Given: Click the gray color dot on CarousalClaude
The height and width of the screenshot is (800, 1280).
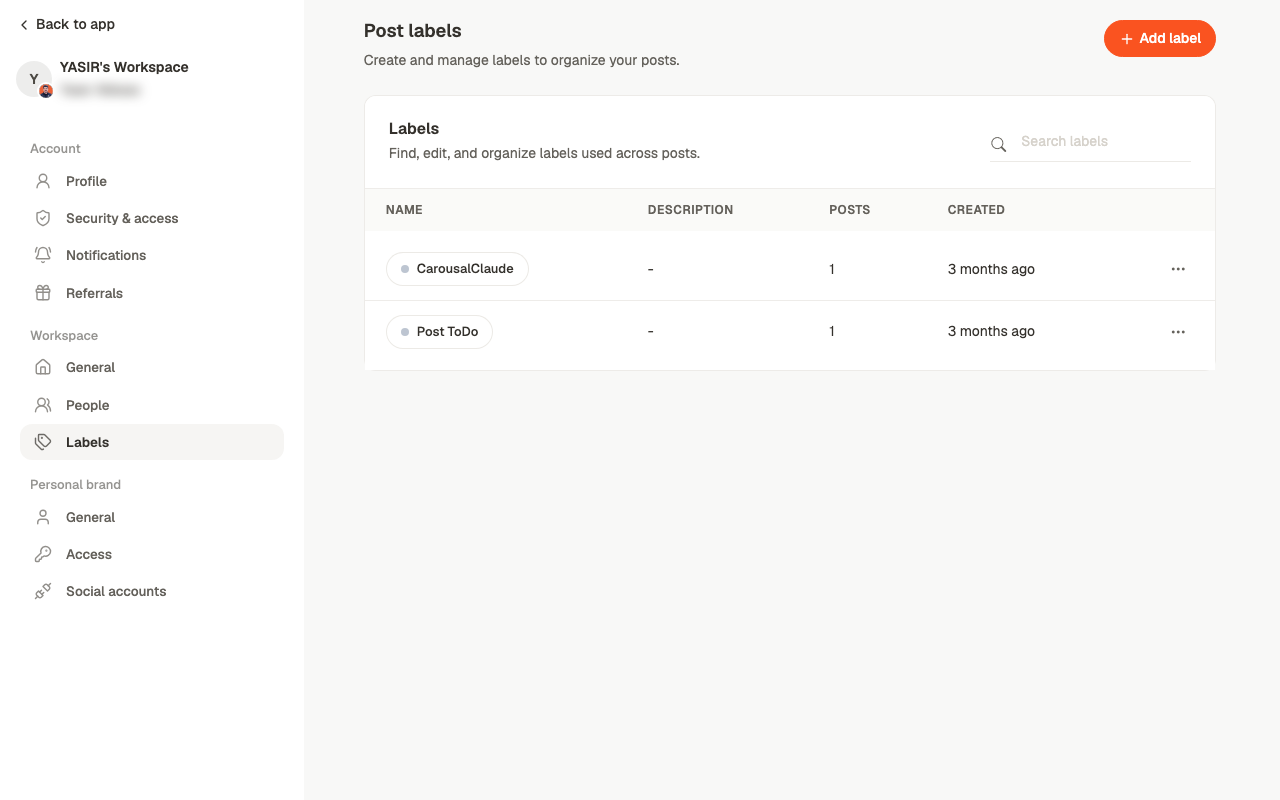Looking at the screenshot, I should (405, 269).
